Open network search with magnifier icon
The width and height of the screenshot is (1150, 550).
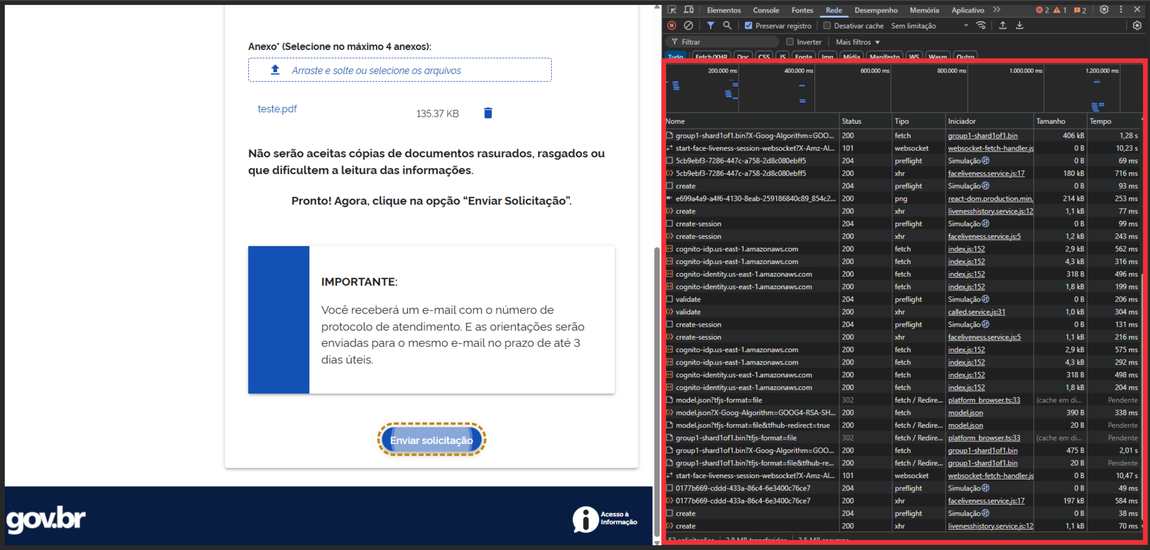point(727,26)
